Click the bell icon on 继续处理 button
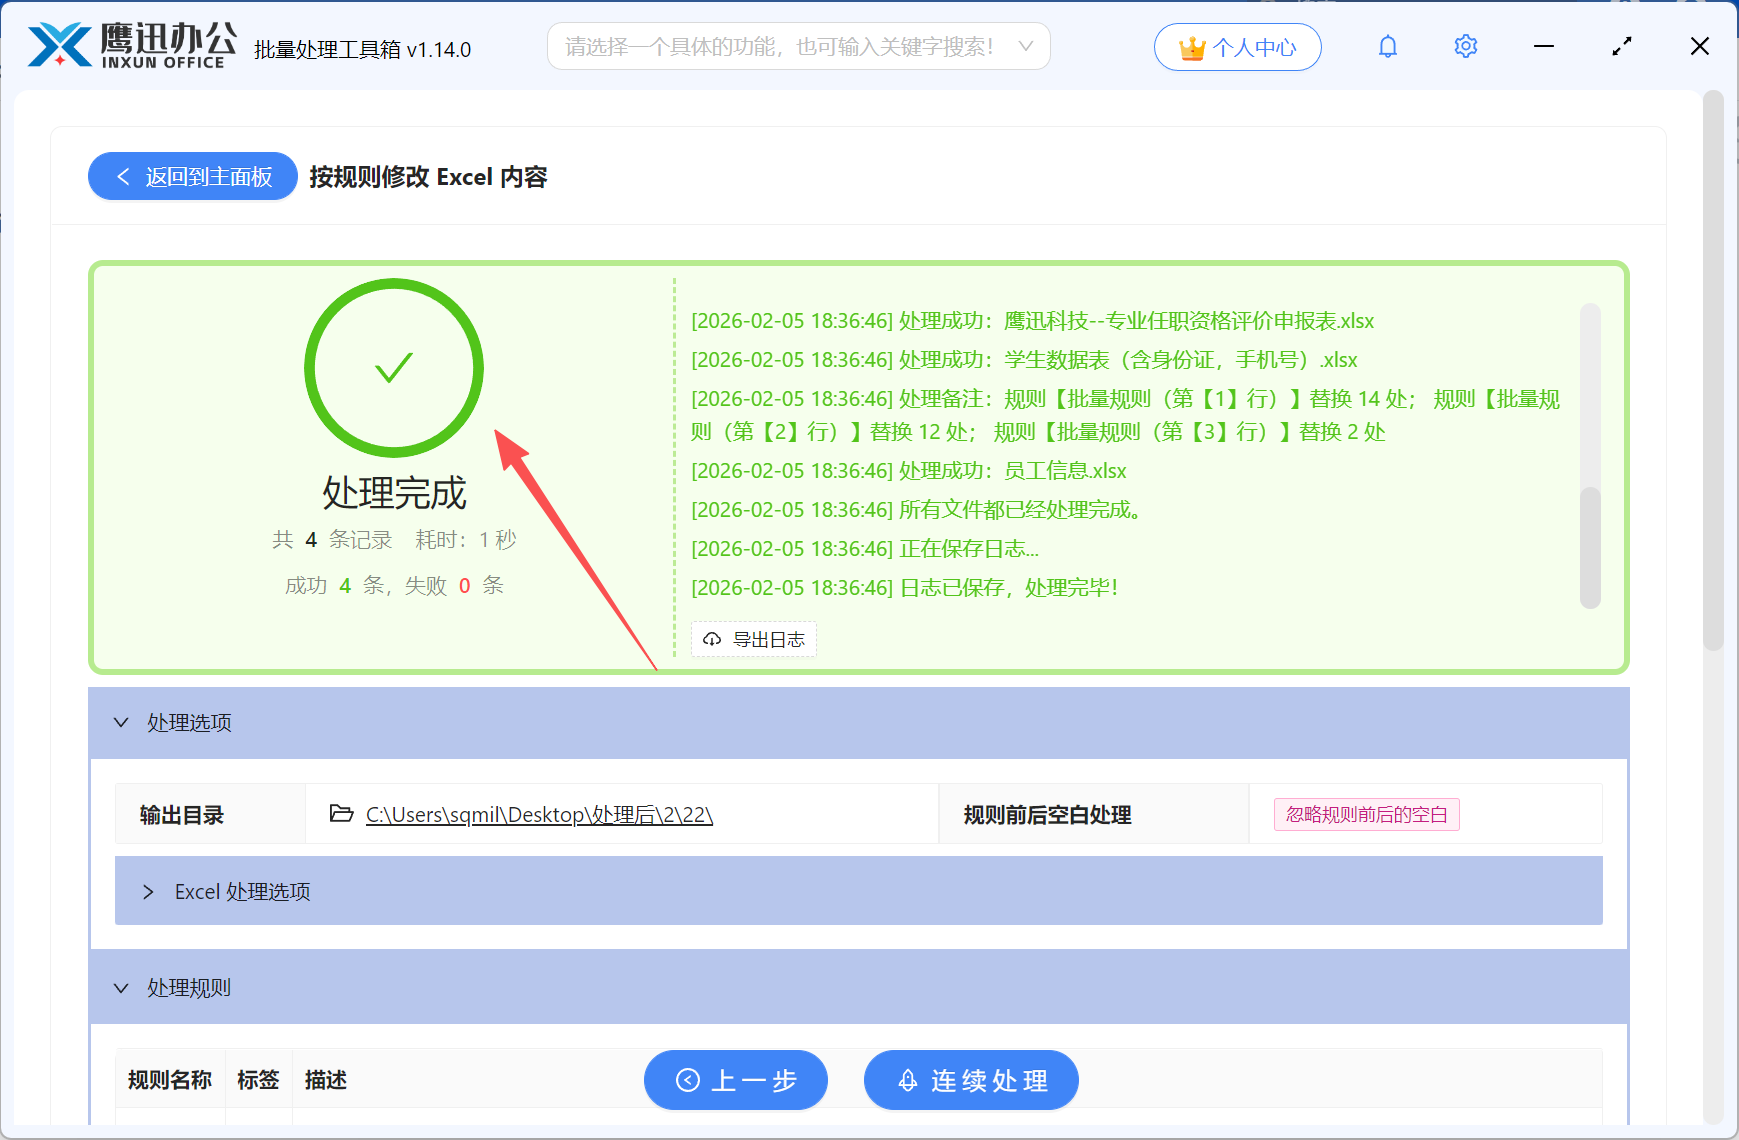Screen dimensions: 1739x1140 coord(907,1080)
